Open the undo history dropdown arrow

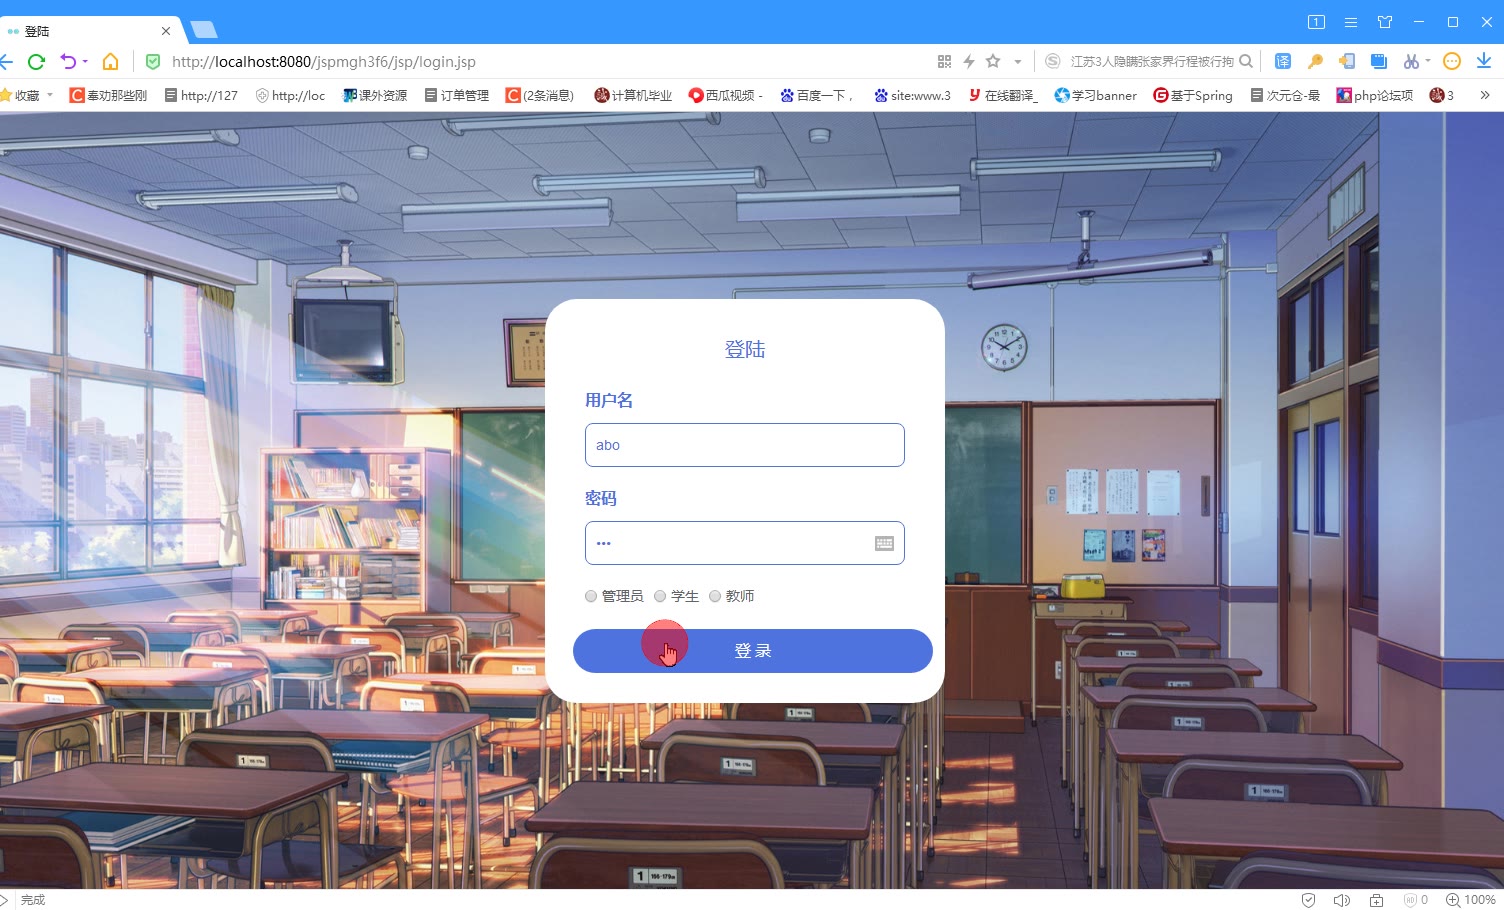(x=85, y=62)
